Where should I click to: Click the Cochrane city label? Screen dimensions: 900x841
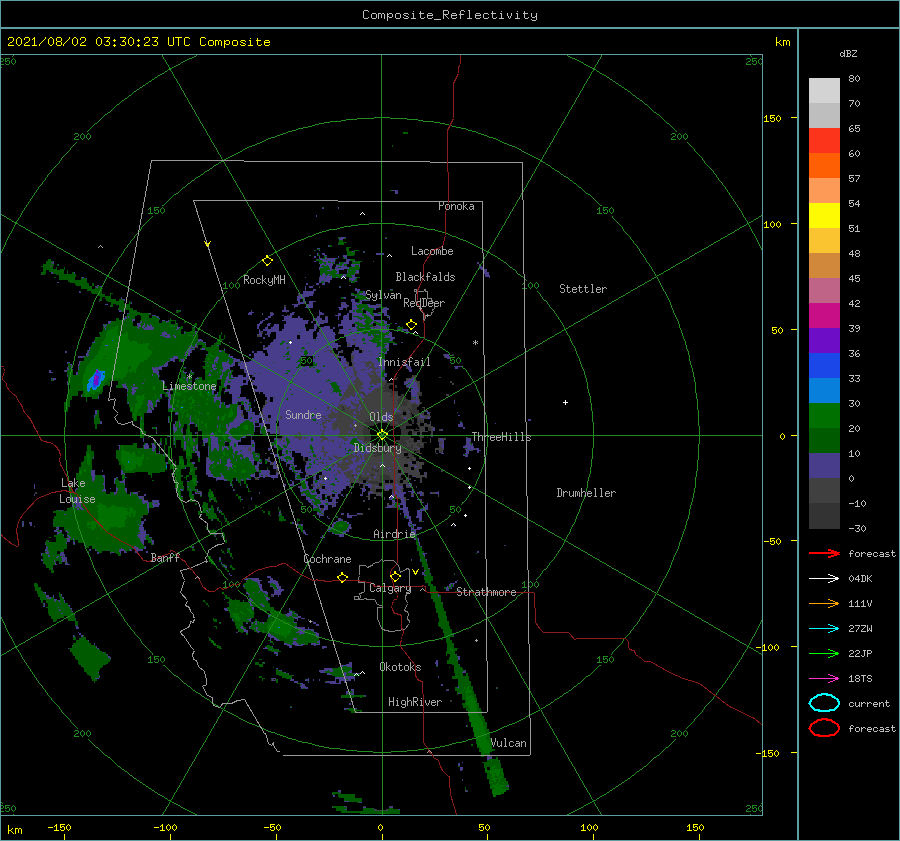click(x=327, y=559)
